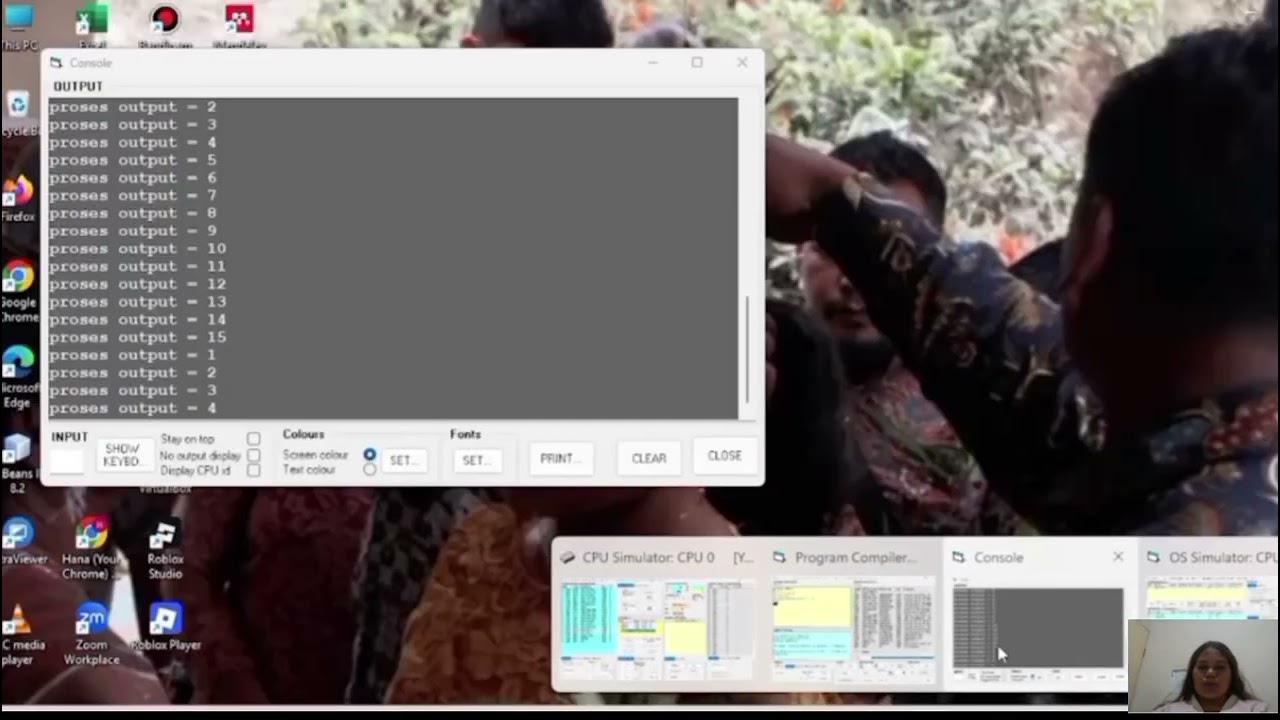Click the Console INPUT field

(67, 460)
